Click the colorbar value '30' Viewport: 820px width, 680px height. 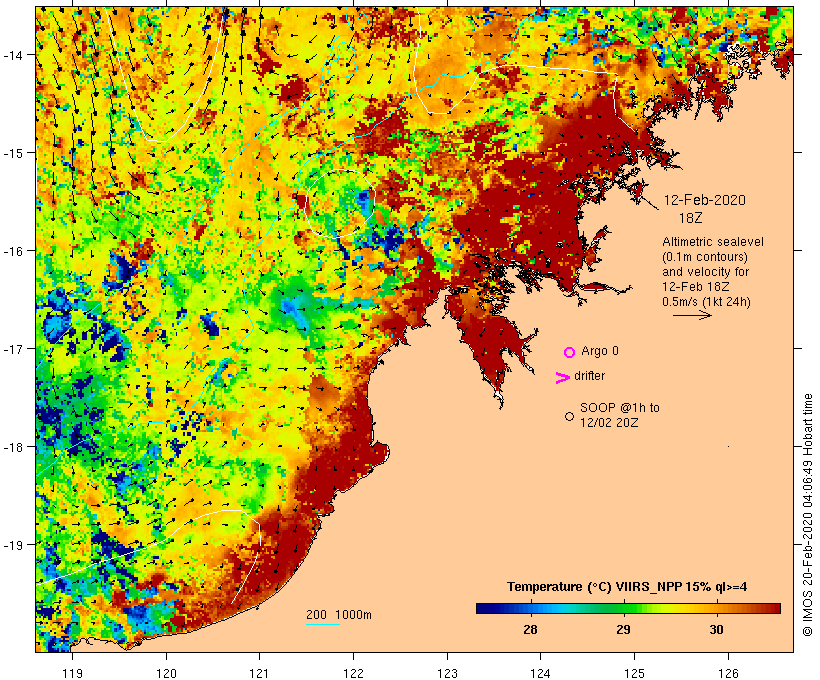click(x=716, y=630)
